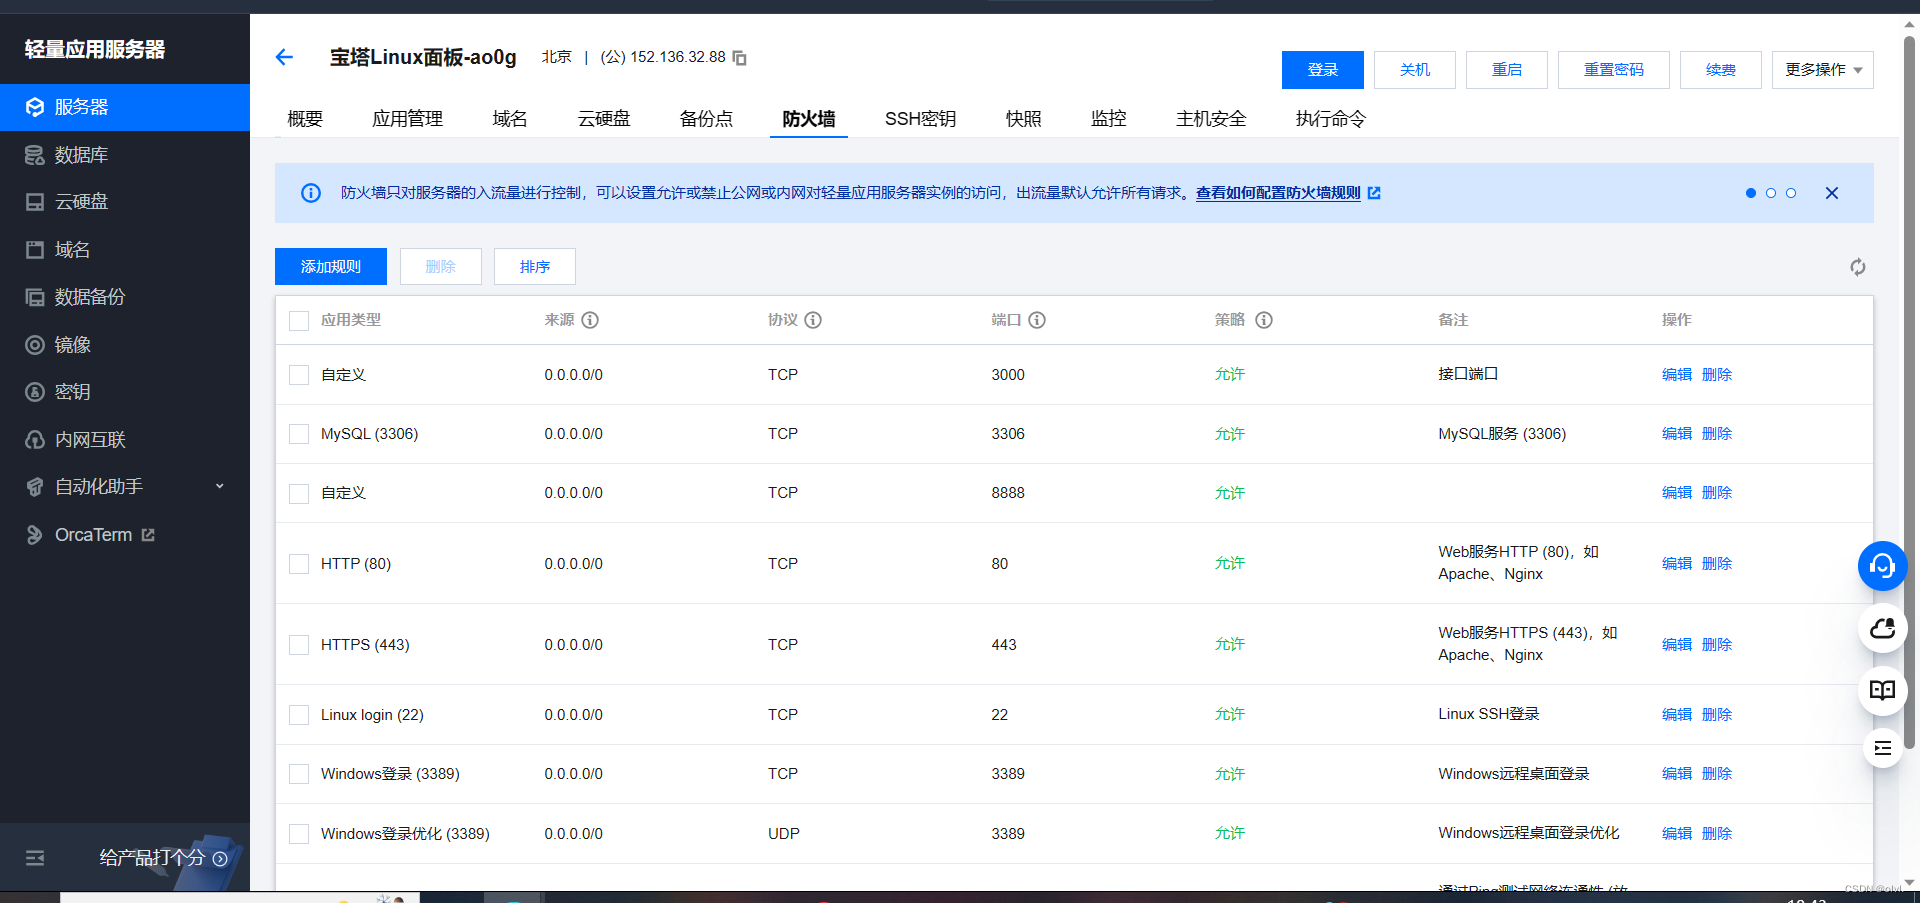
Task: Open 域名 in the sidebar
Action: click(x=125, y=250)
